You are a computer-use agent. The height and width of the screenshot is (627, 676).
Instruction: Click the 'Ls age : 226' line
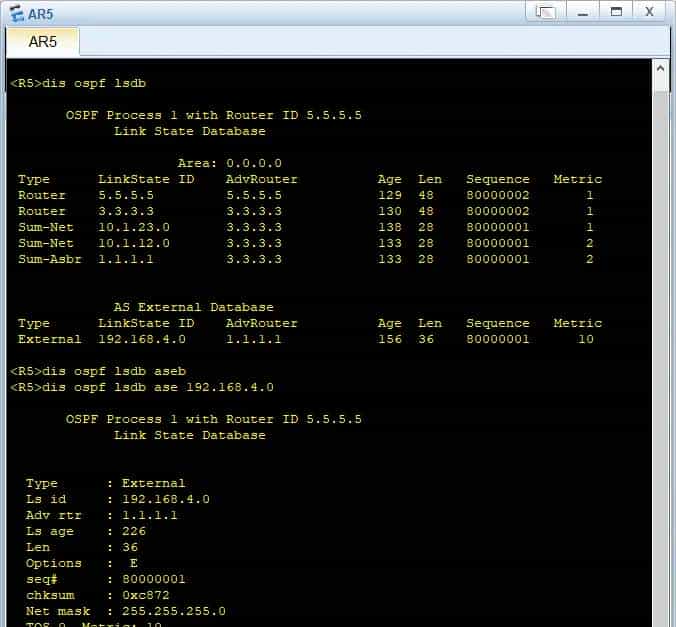(86, 531)
